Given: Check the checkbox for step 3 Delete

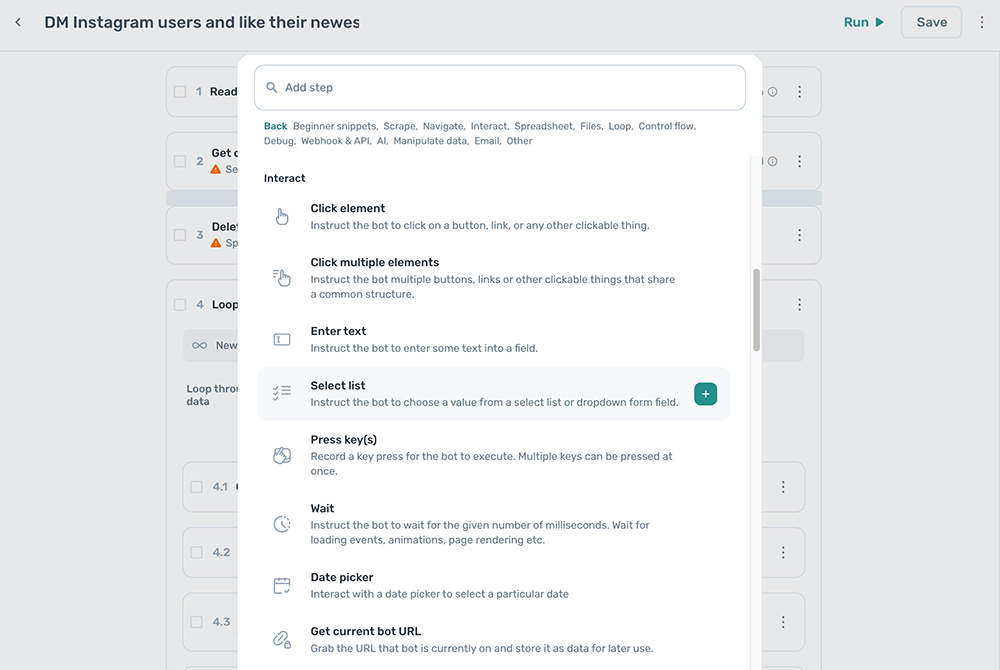Looking at the screenshot, I should click(180, 235).
